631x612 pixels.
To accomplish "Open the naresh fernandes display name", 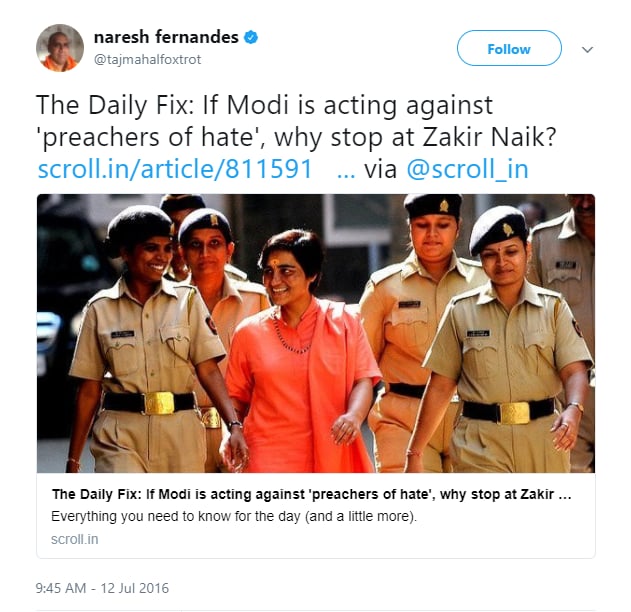I will (x=166, y=38).
